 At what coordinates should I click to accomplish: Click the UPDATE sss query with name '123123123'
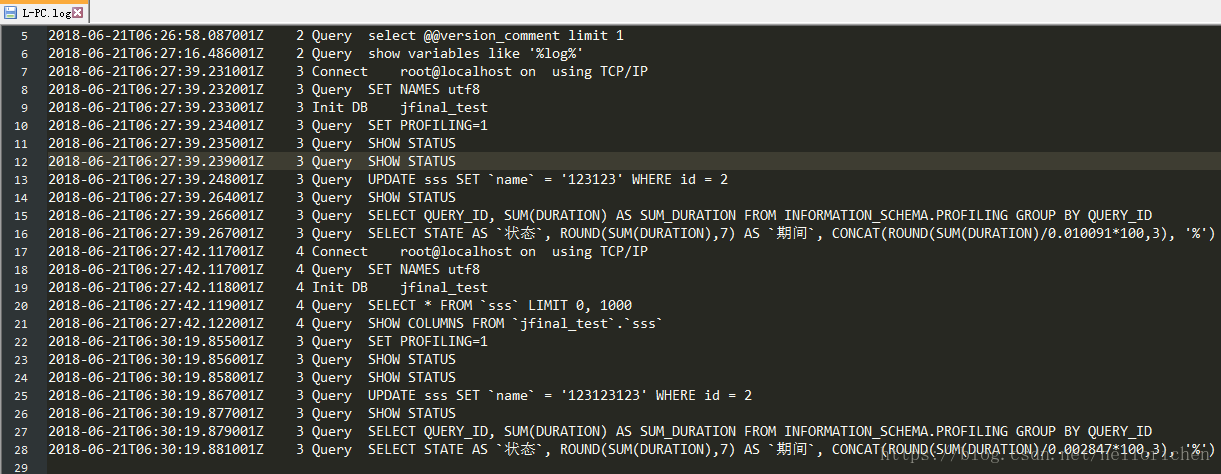pyautogui.click(x=560, y=395)
